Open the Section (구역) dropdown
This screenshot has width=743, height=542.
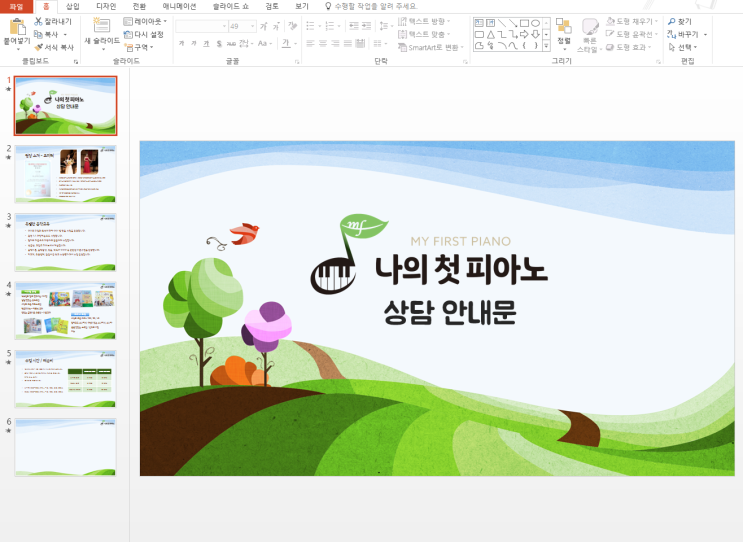pos(140,47)
